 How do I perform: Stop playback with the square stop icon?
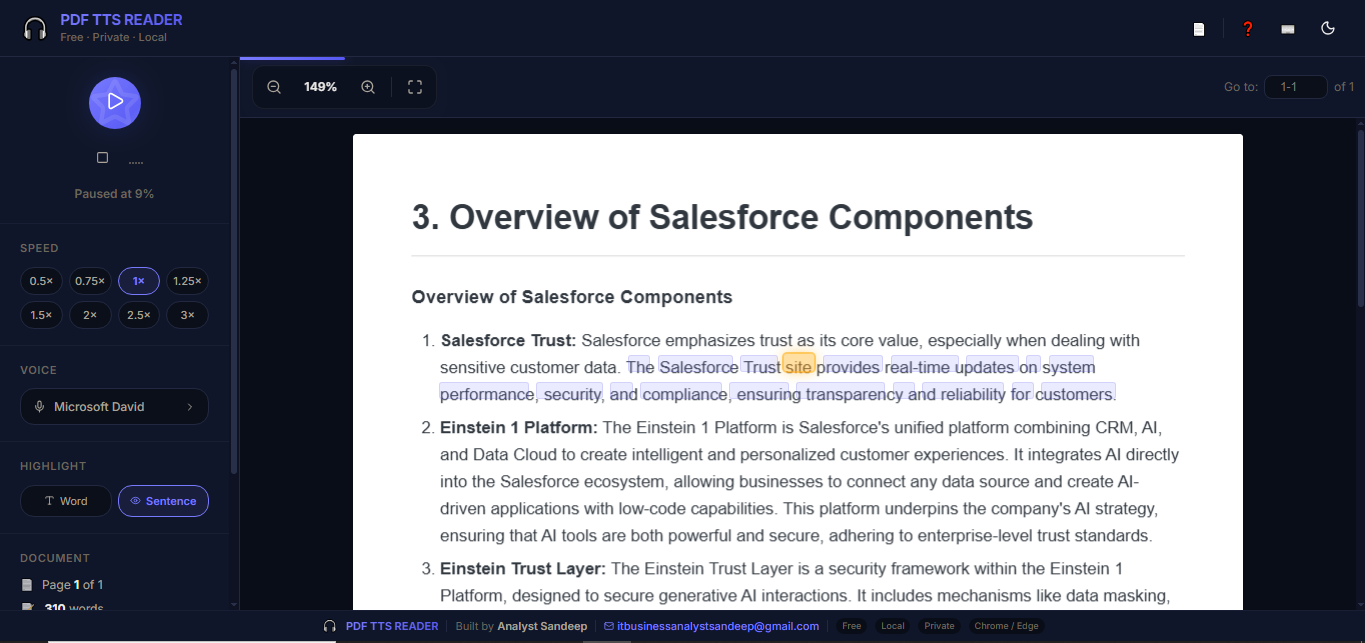point(102,158)
